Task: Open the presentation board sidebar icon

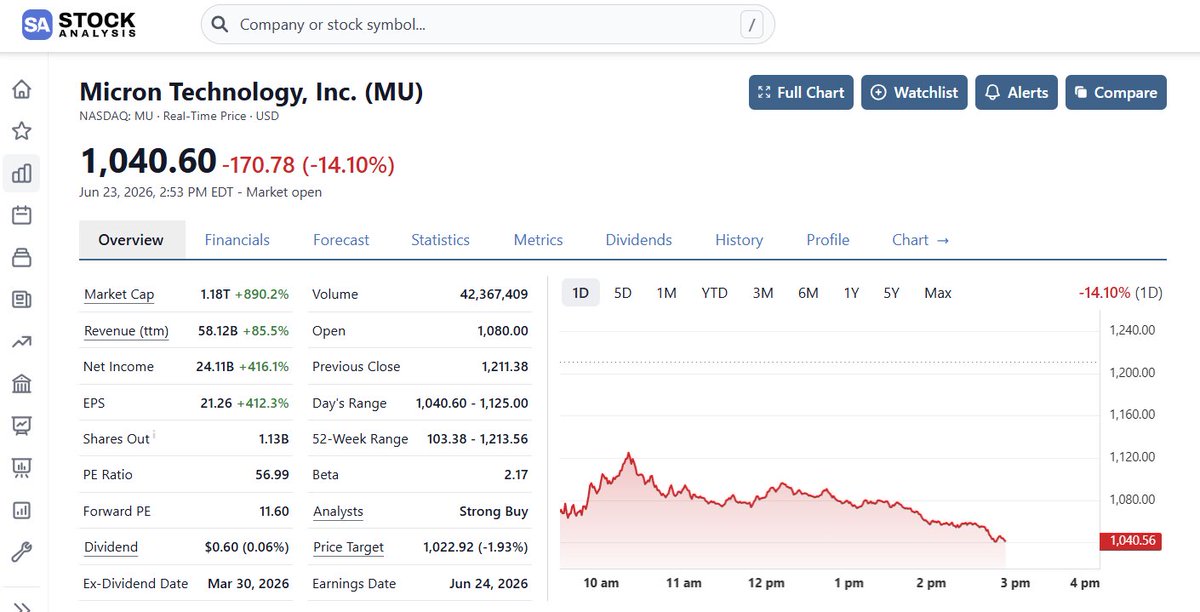Action: [21, 468]
